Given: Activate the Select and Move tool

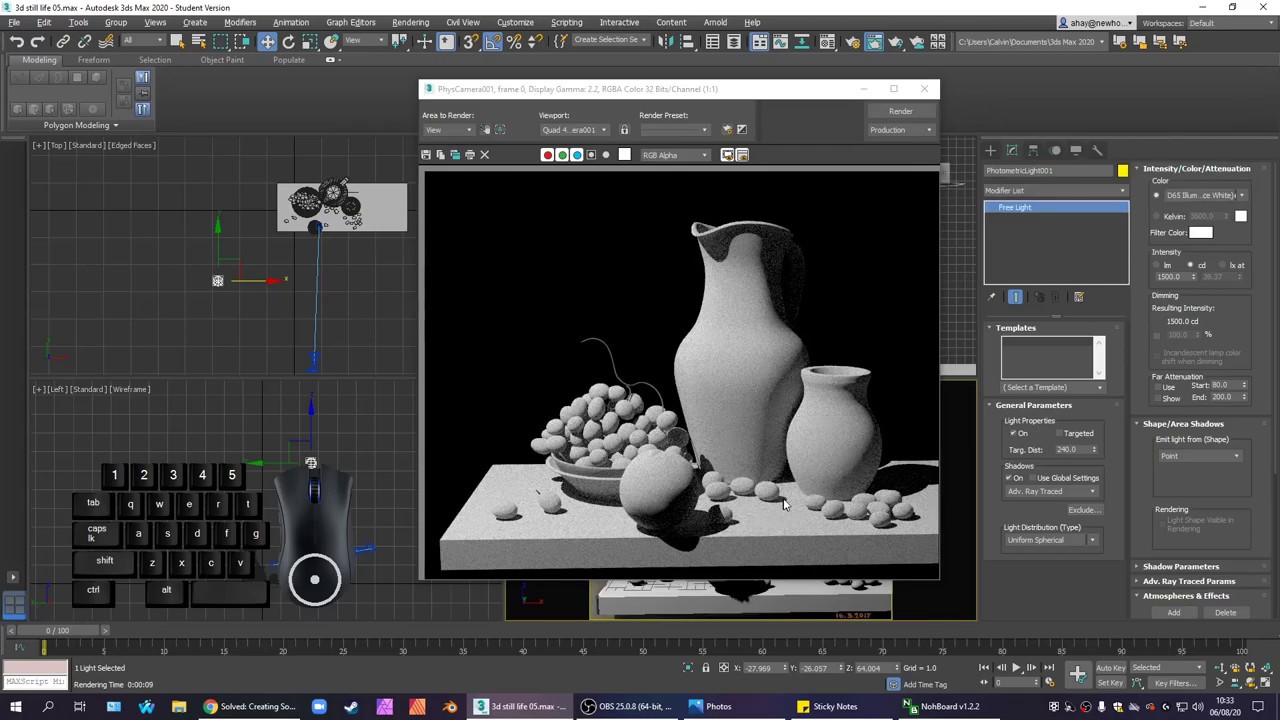Looking at the screenshot, I should 267,41.
